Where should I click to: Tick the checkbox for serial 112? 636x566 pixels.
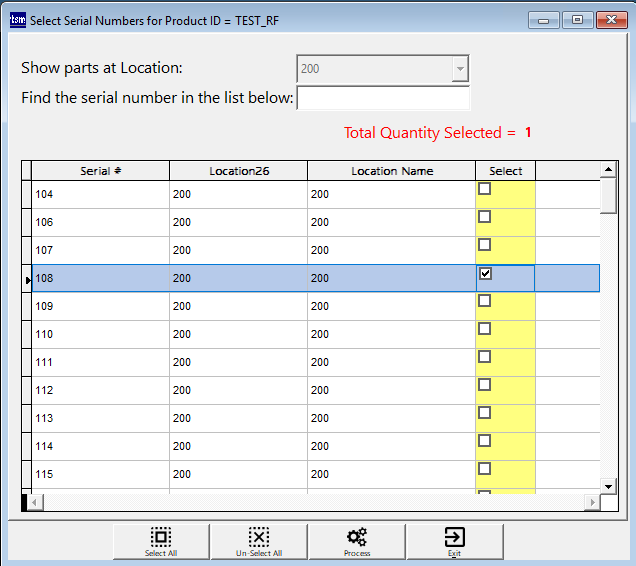pyautogui.click(x=485, y=385)
